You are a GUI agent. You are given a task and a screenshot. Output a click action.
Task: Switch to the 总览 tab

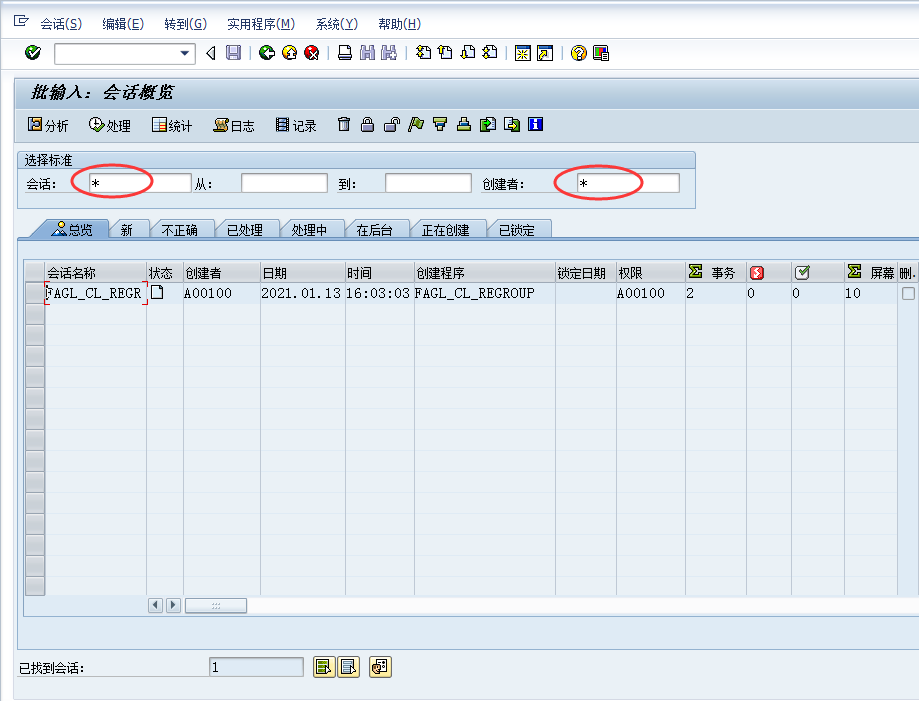point(72,230)
